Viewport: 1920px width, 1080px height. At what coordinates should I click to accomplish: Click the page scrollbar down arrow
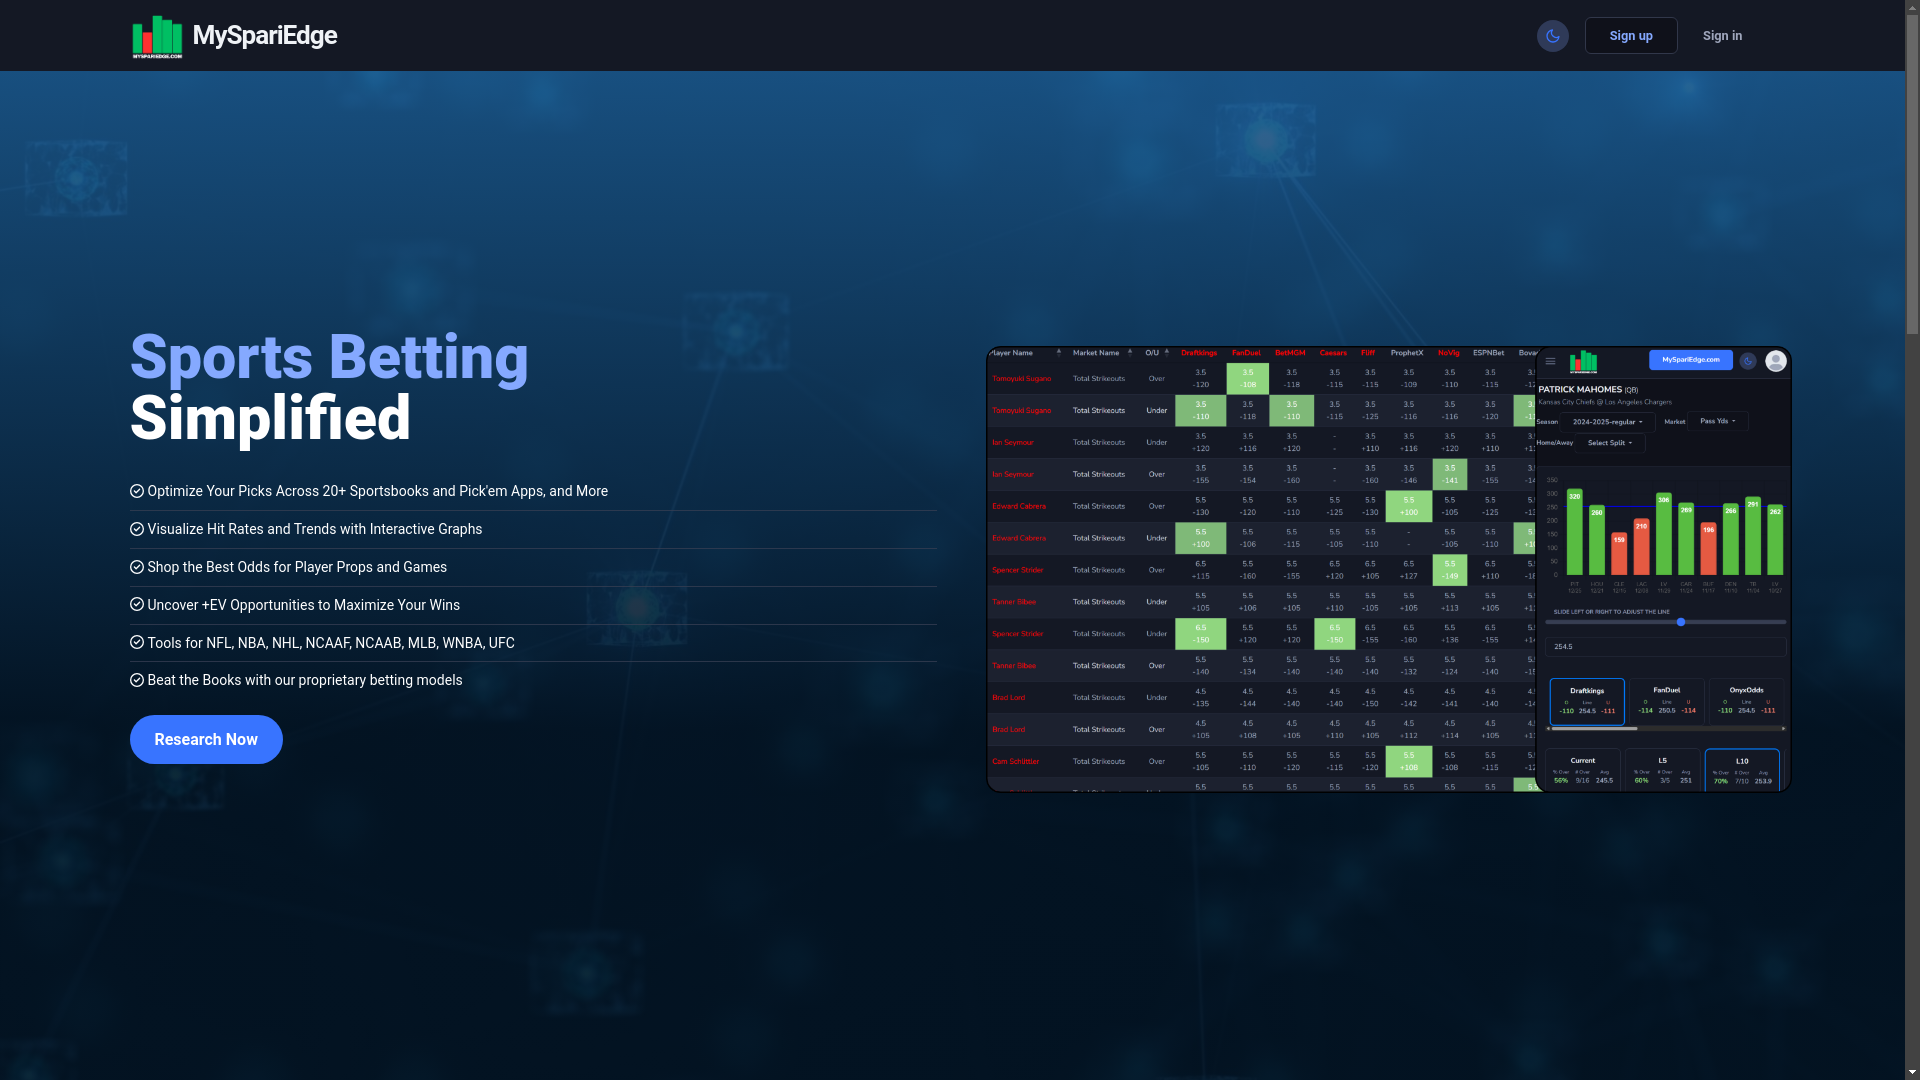[1912, 1072]
